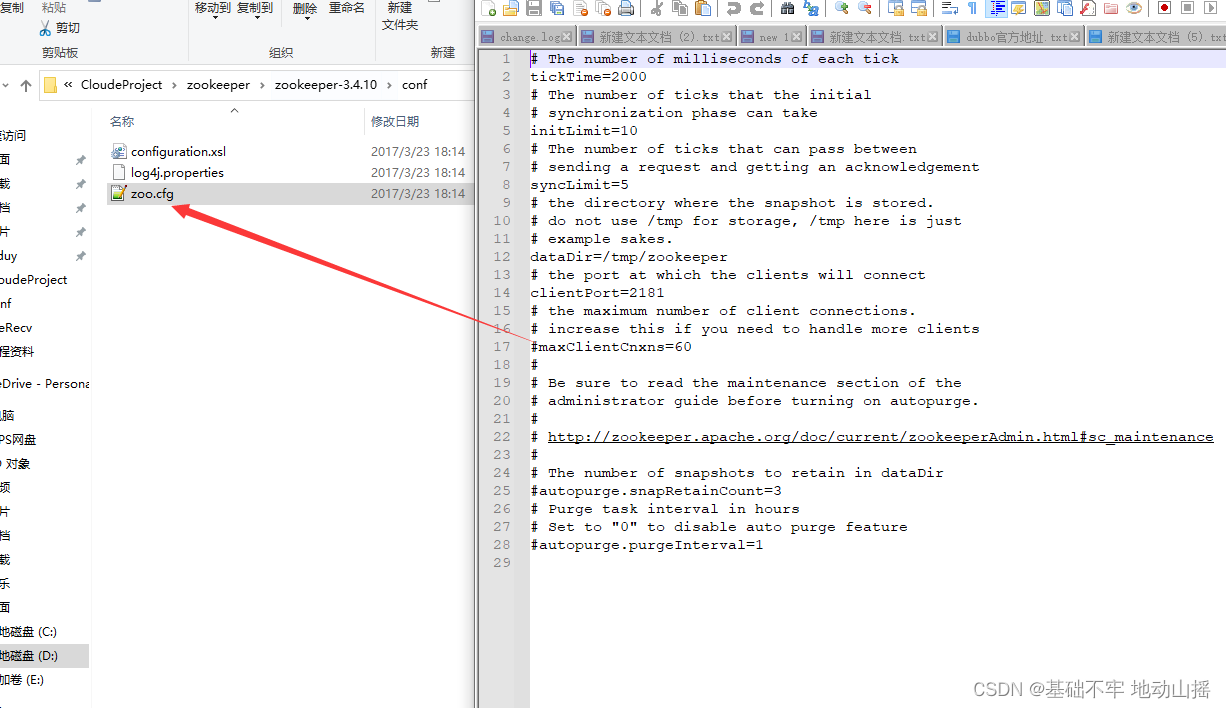
Task: Click the Cut scissors icon in Notepad++
Action: point(656,8)
